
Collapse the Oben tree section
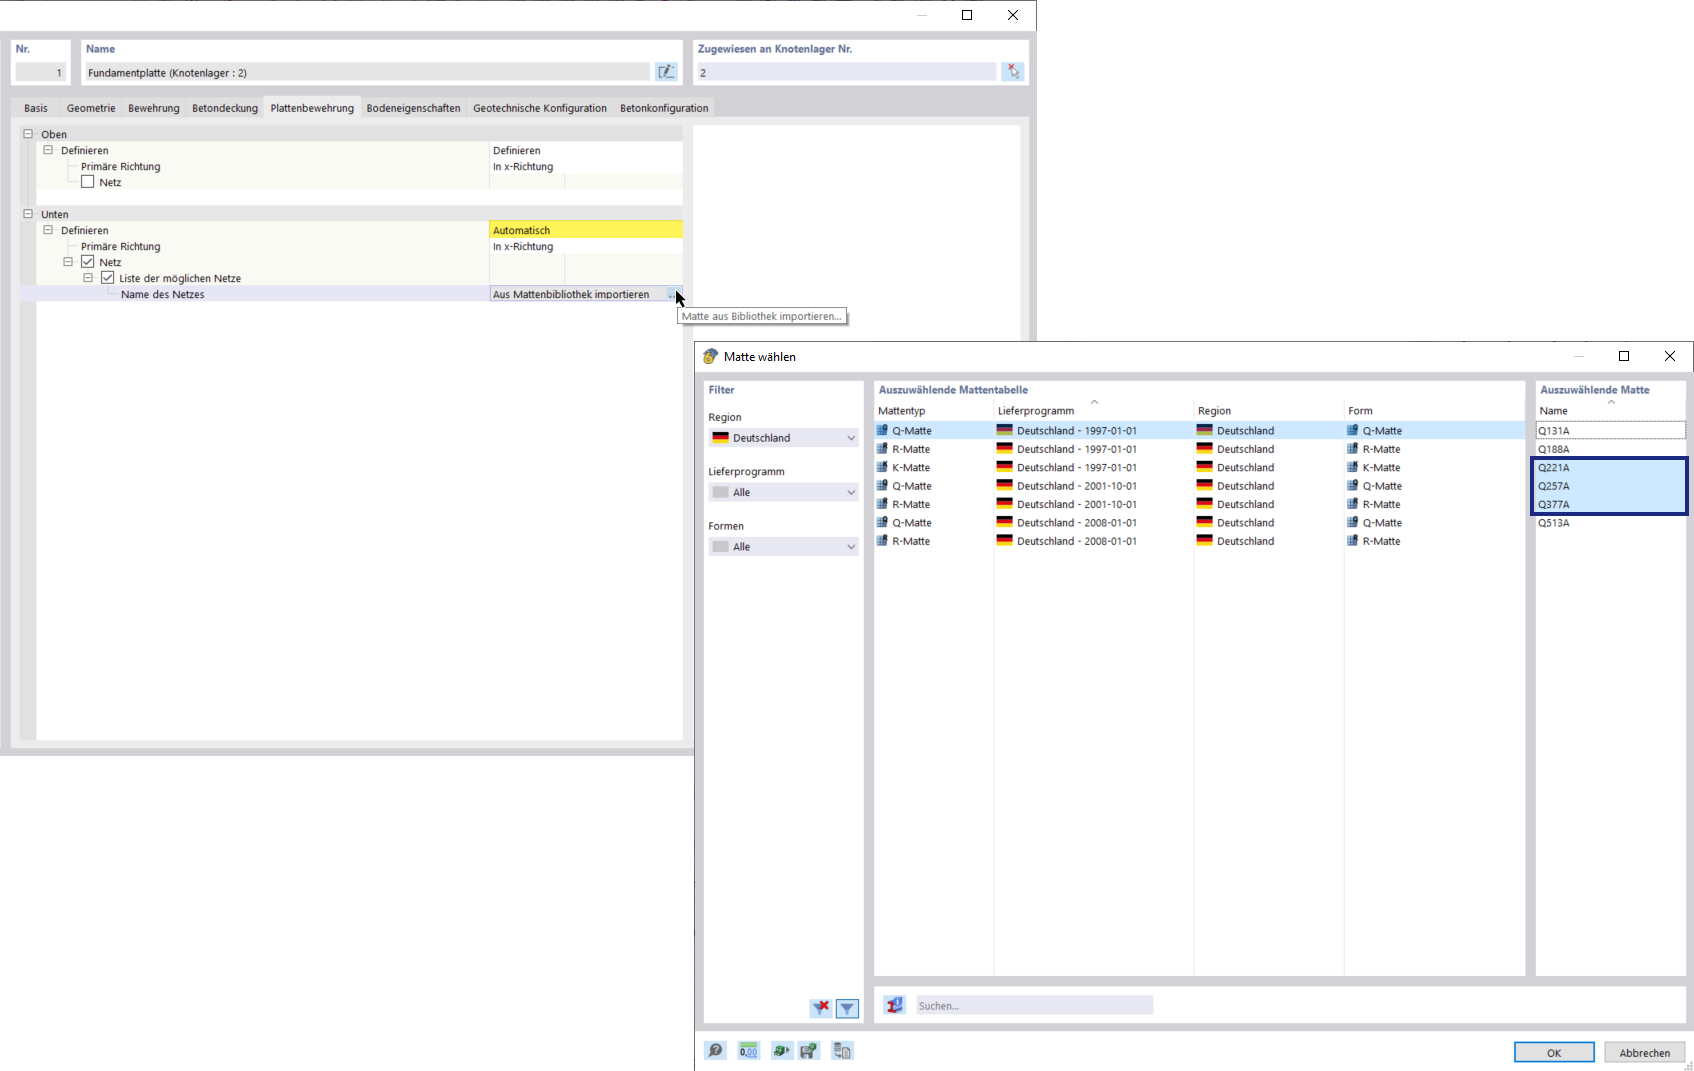pos(28,134)
